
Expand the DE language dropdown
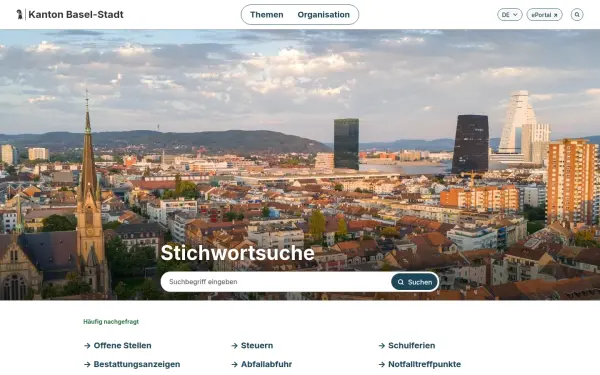(509, 15)
